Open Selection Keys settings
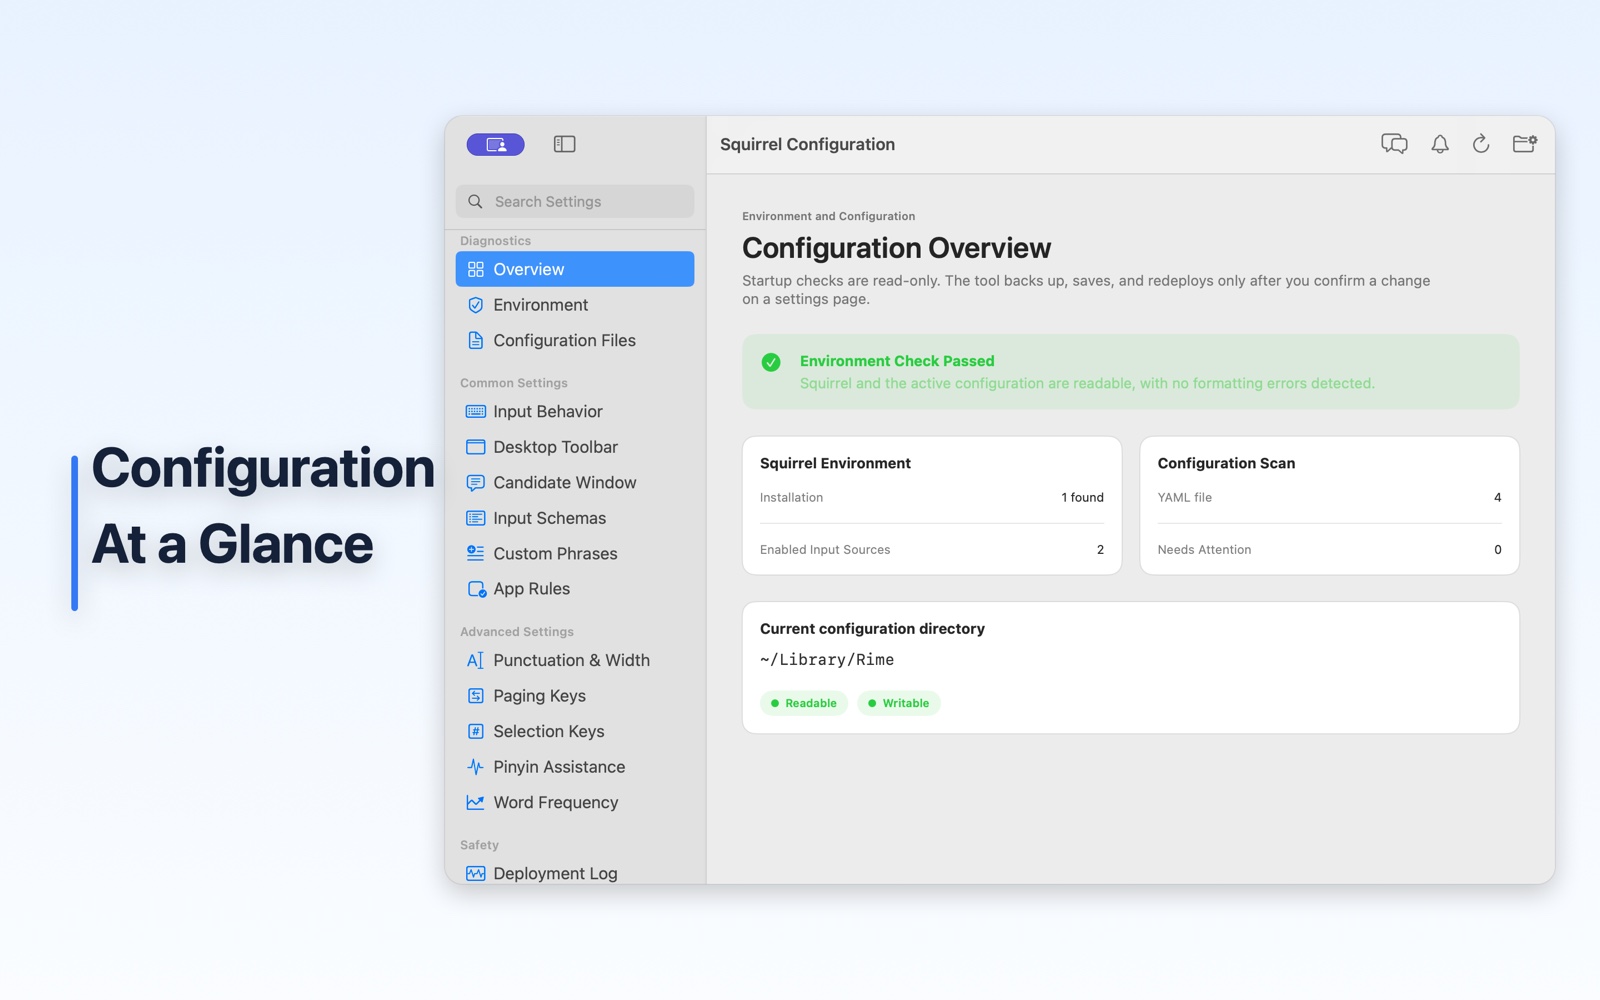Viewport: 1600px width, 1000px height. tap(575, 731)
